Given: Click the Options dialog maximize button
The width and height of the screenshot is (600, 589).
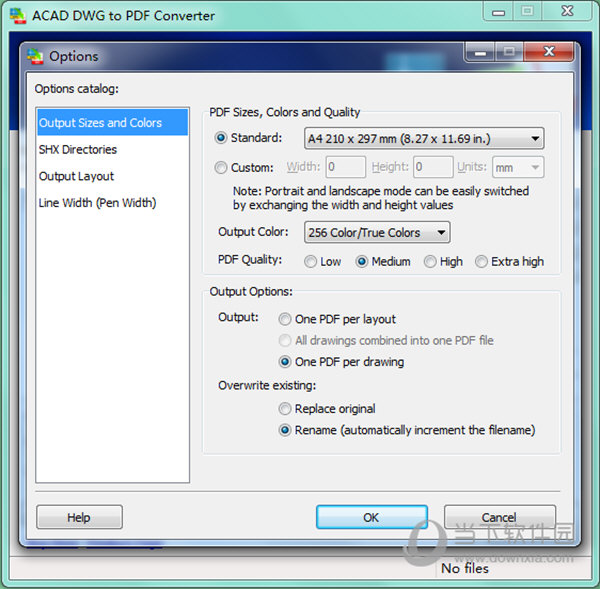Looking at the screenshot, I should pyautogui.click(x=510, y=52).
